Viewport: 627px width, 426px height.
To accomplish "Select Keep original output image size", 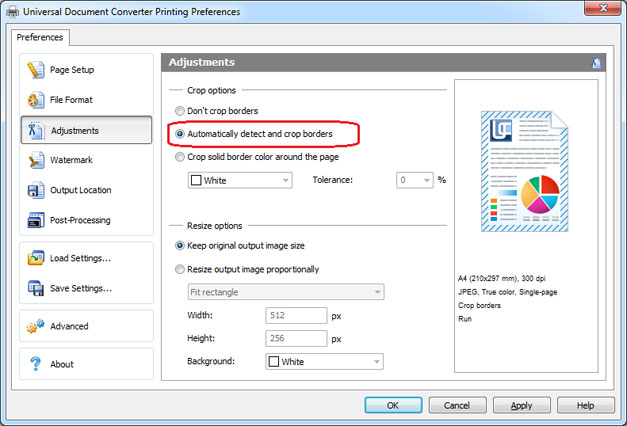I will coord(180,246).
